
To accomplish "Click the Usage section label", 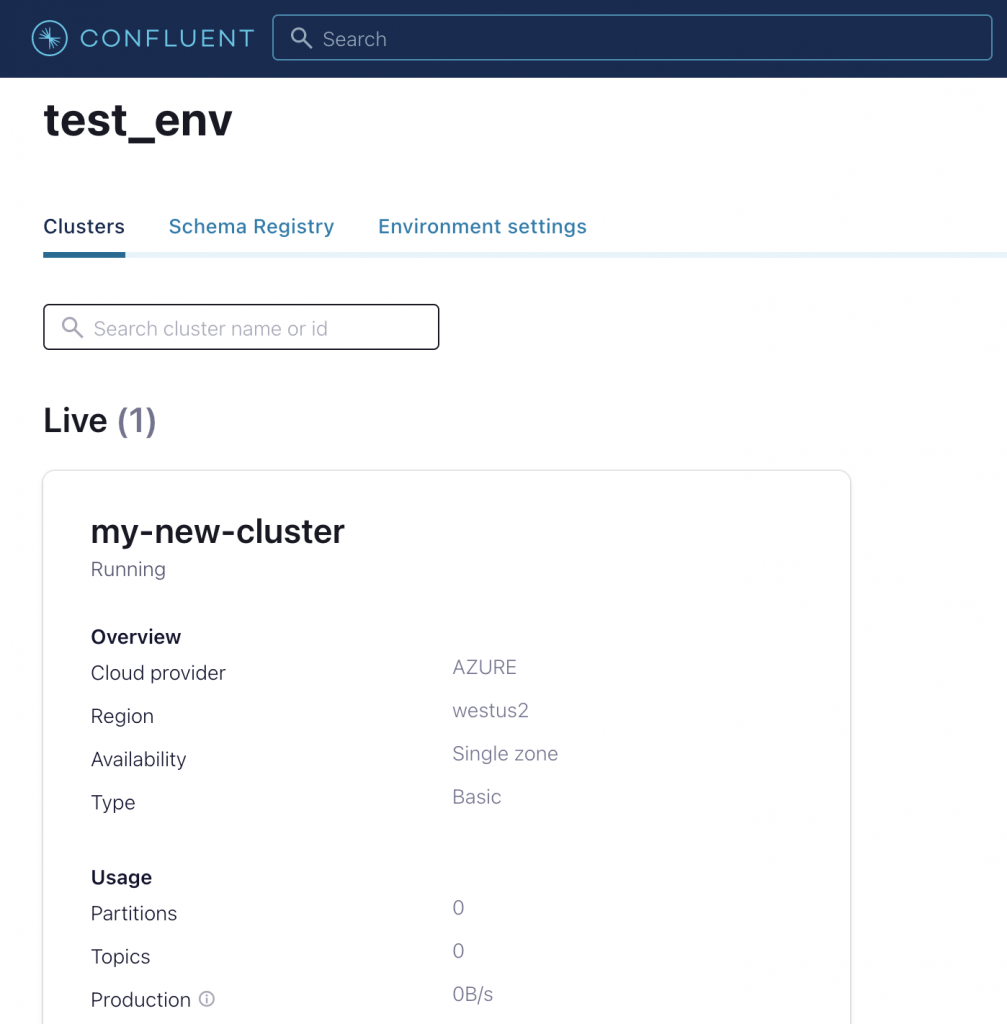I will click(121, 877).
